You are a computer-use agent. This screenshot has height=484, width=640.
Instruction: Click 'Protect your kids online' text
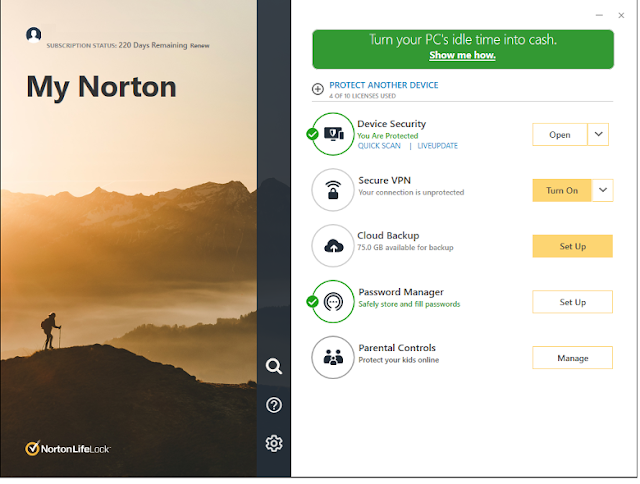(398, 360)
